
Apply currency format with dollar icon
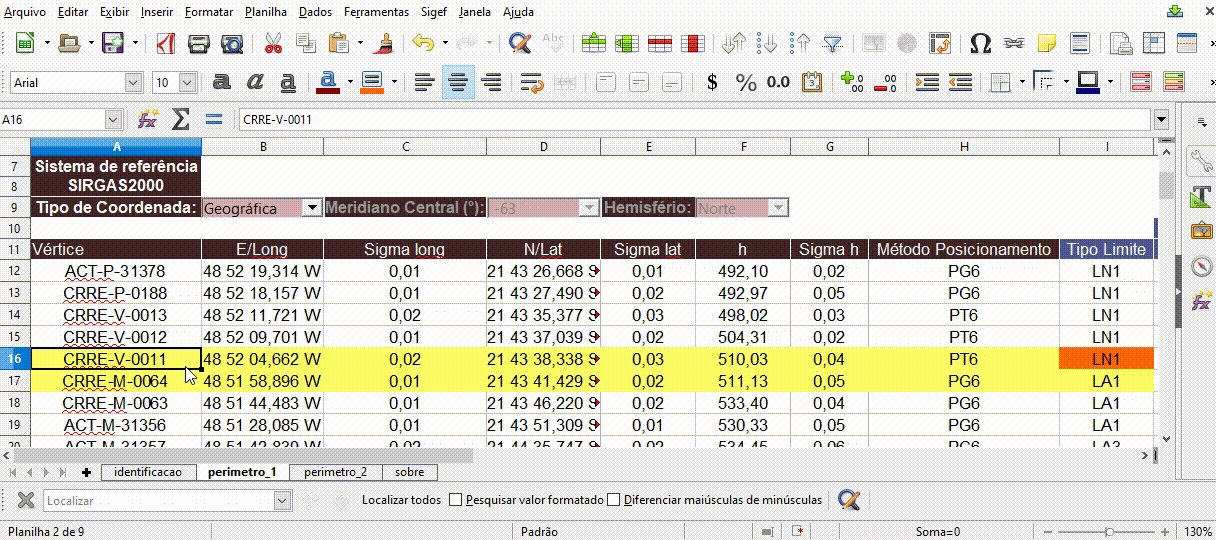[x=712, y=82]
